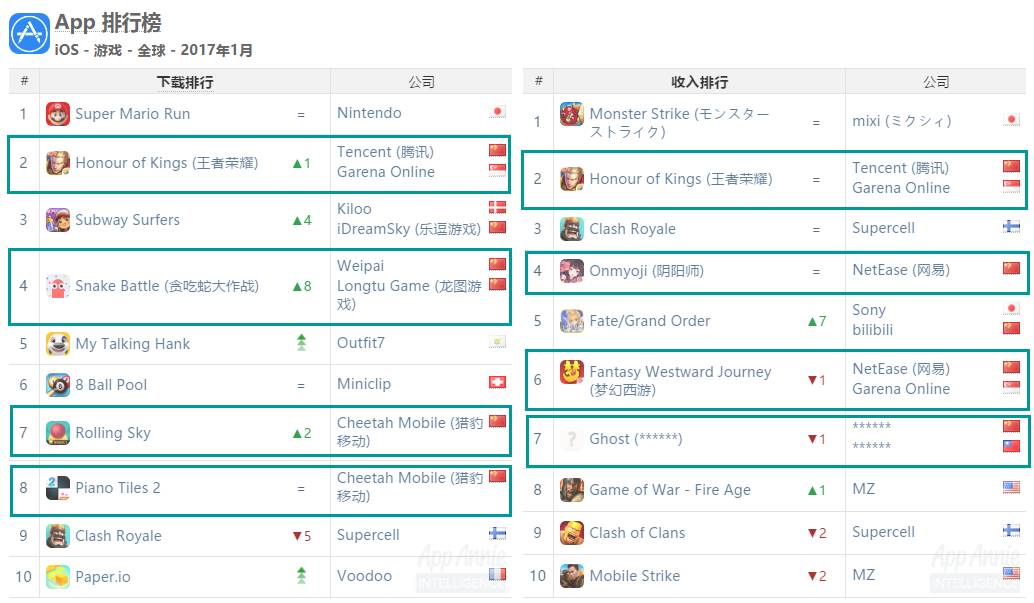
Task: Click the Super Mario Run game icon
Action: (x=58, y=114)
